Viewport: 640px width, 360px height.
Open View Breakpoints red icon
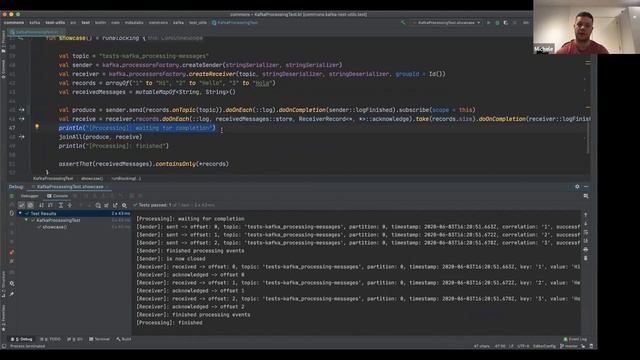[x=11, y=252]
